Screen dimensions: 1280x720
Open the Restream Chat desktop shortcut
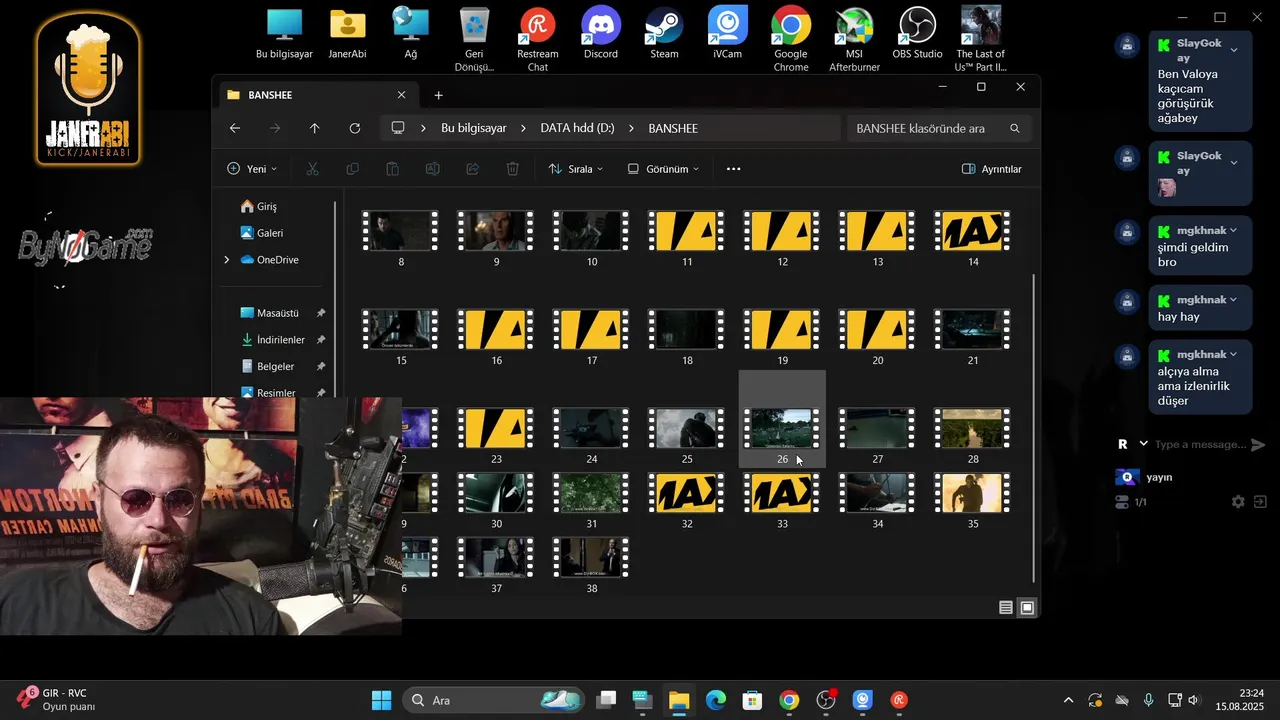click(x=538, y=39)
